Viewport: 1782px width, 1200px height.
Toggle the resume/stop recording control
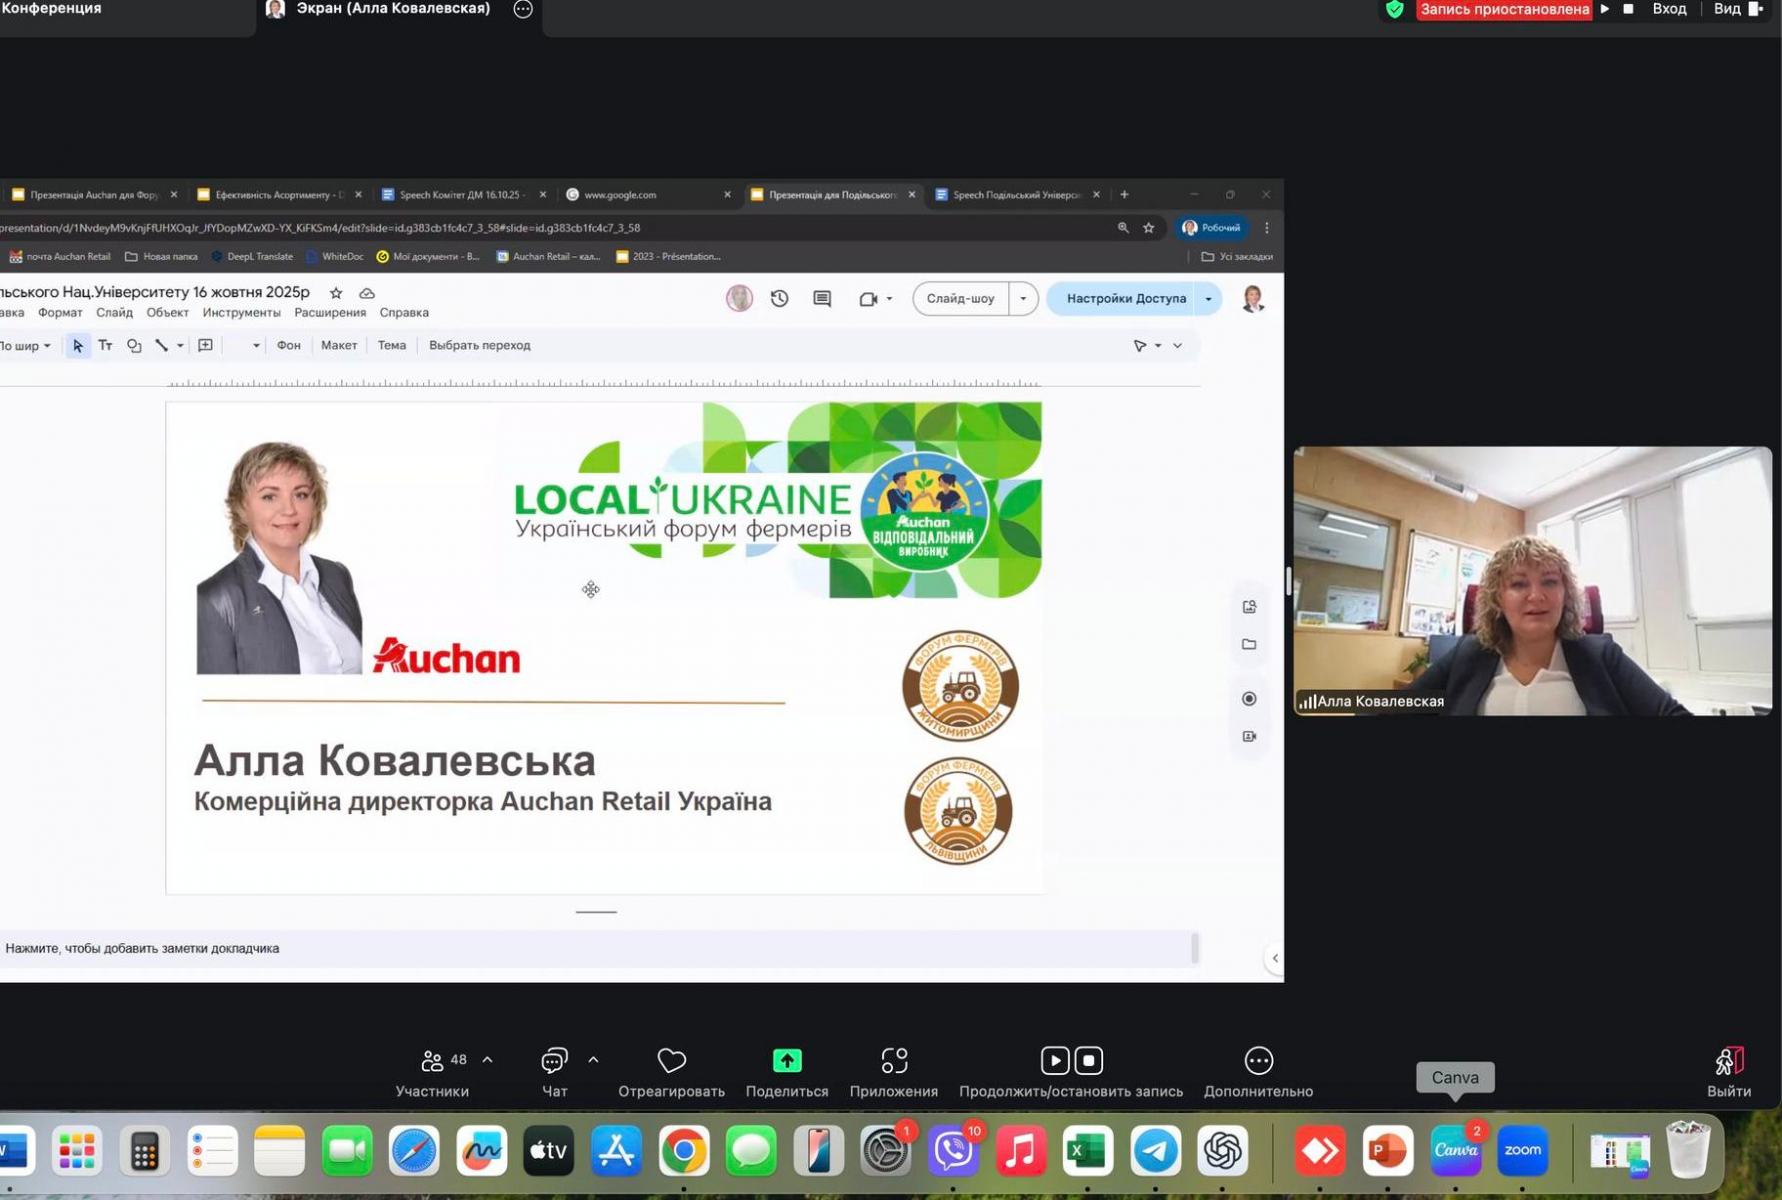point(1071,1061)
